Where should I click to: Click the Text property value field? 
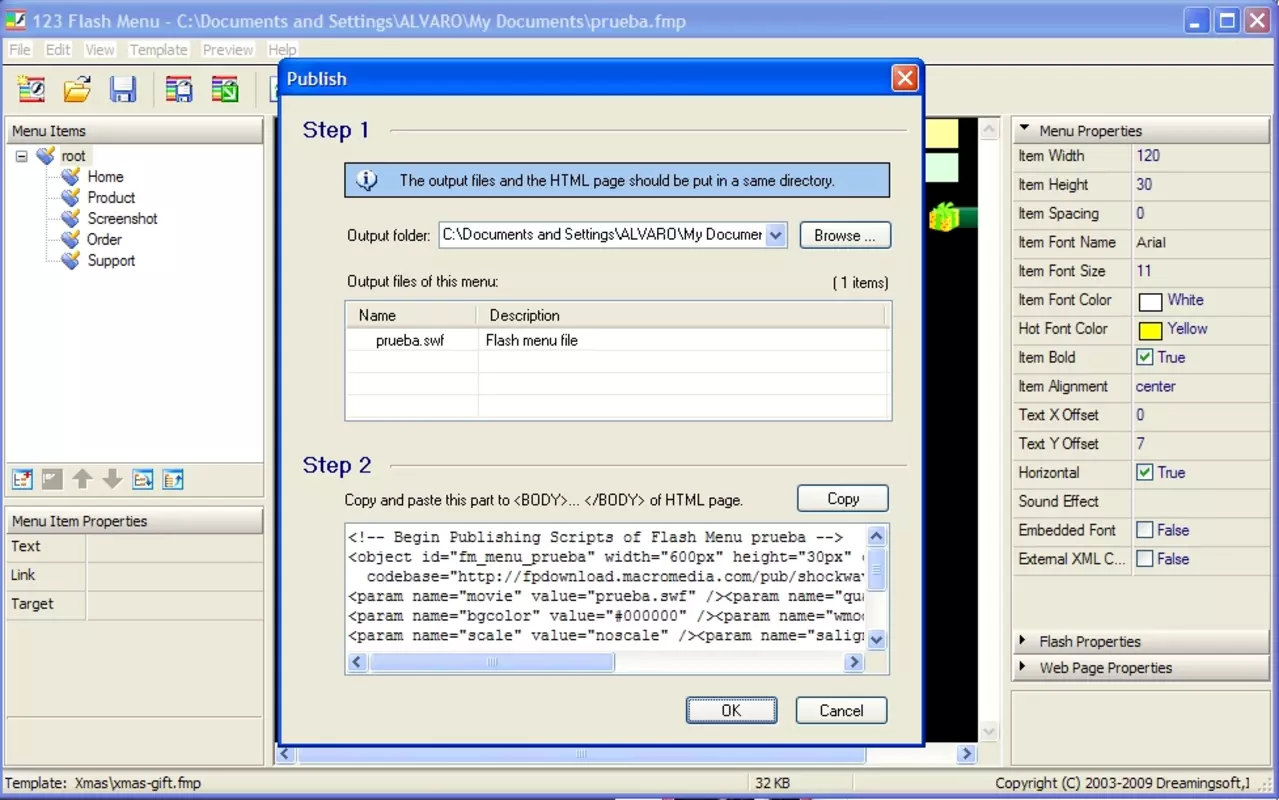174,546
